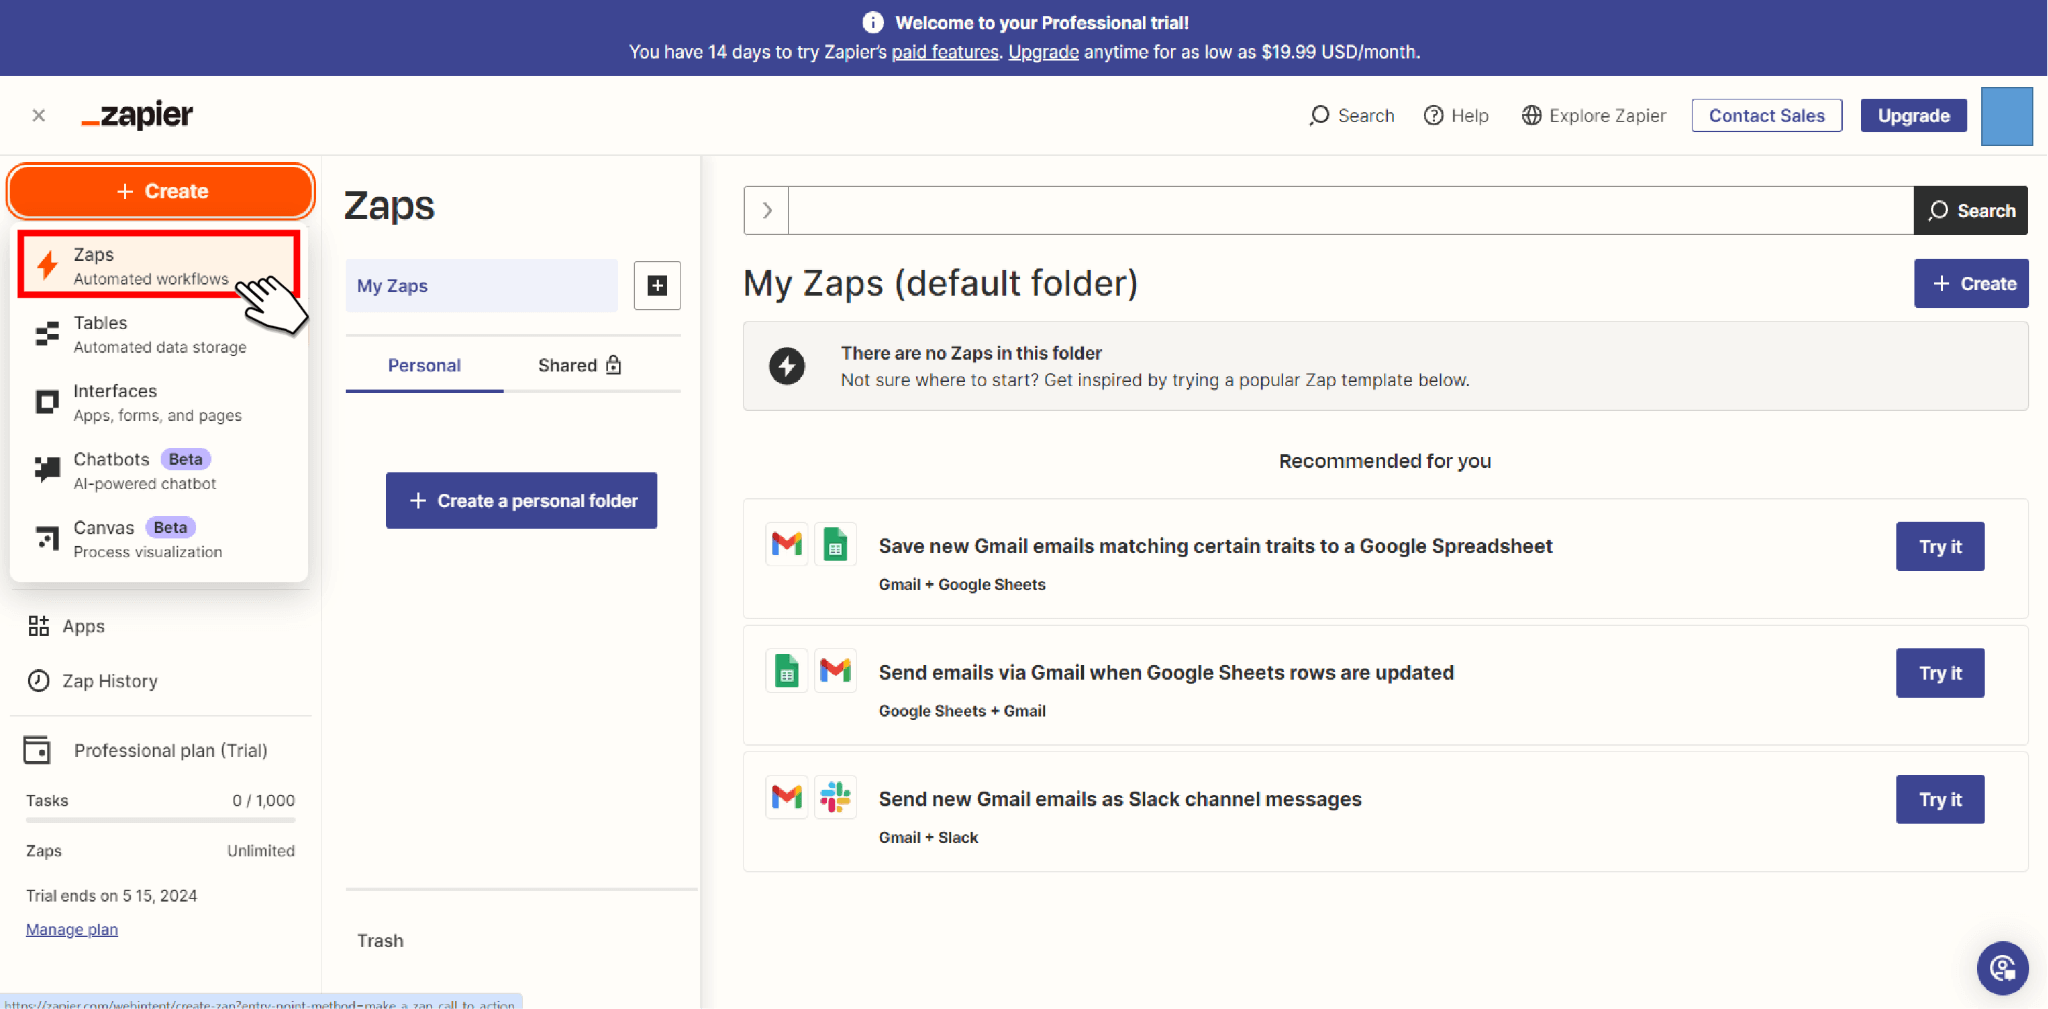2048x1009 pixels.
Task: Click the Canvas icon in Create menu
Action: [47, 538]
